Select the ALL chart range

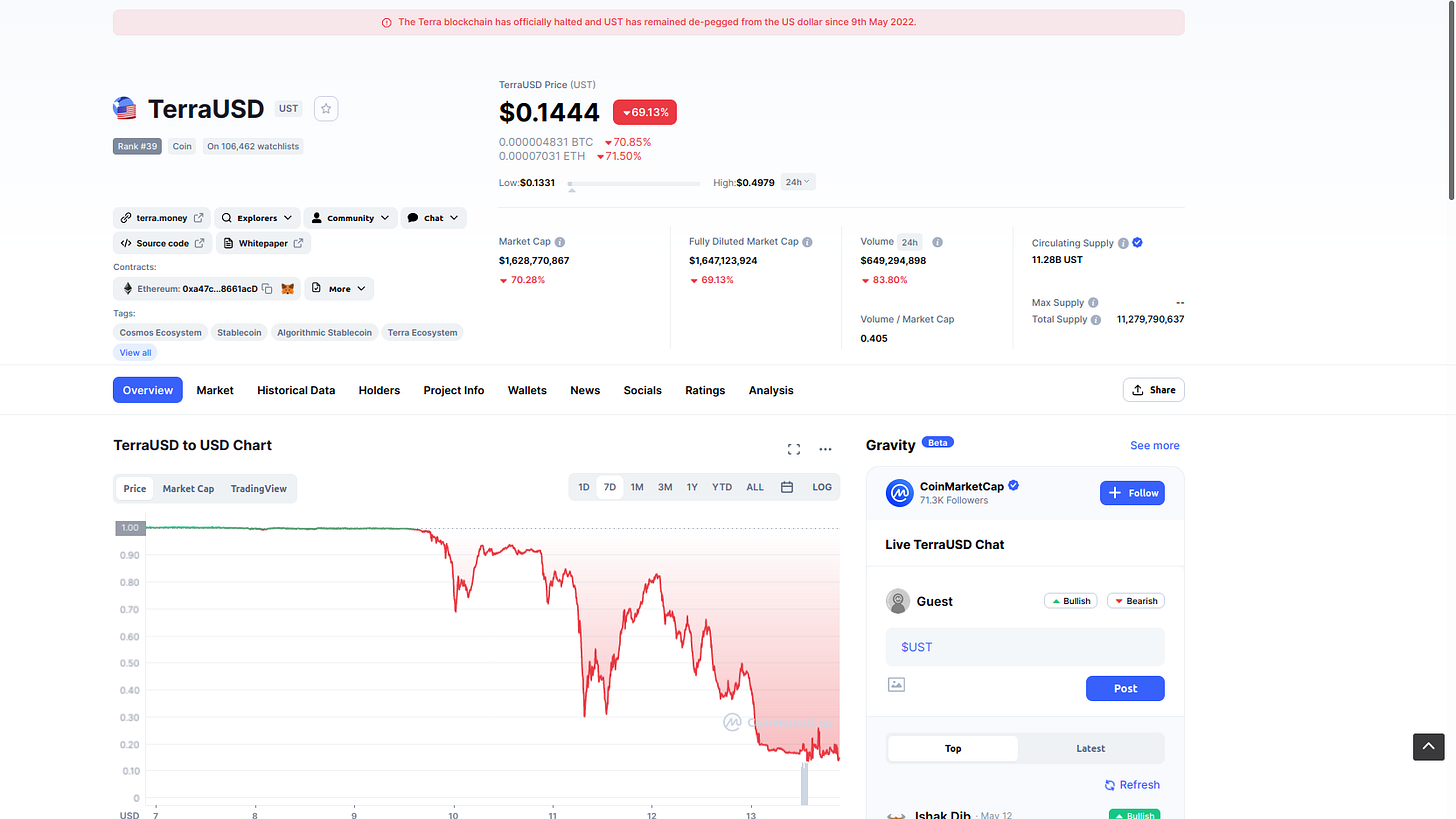(755, 487)
